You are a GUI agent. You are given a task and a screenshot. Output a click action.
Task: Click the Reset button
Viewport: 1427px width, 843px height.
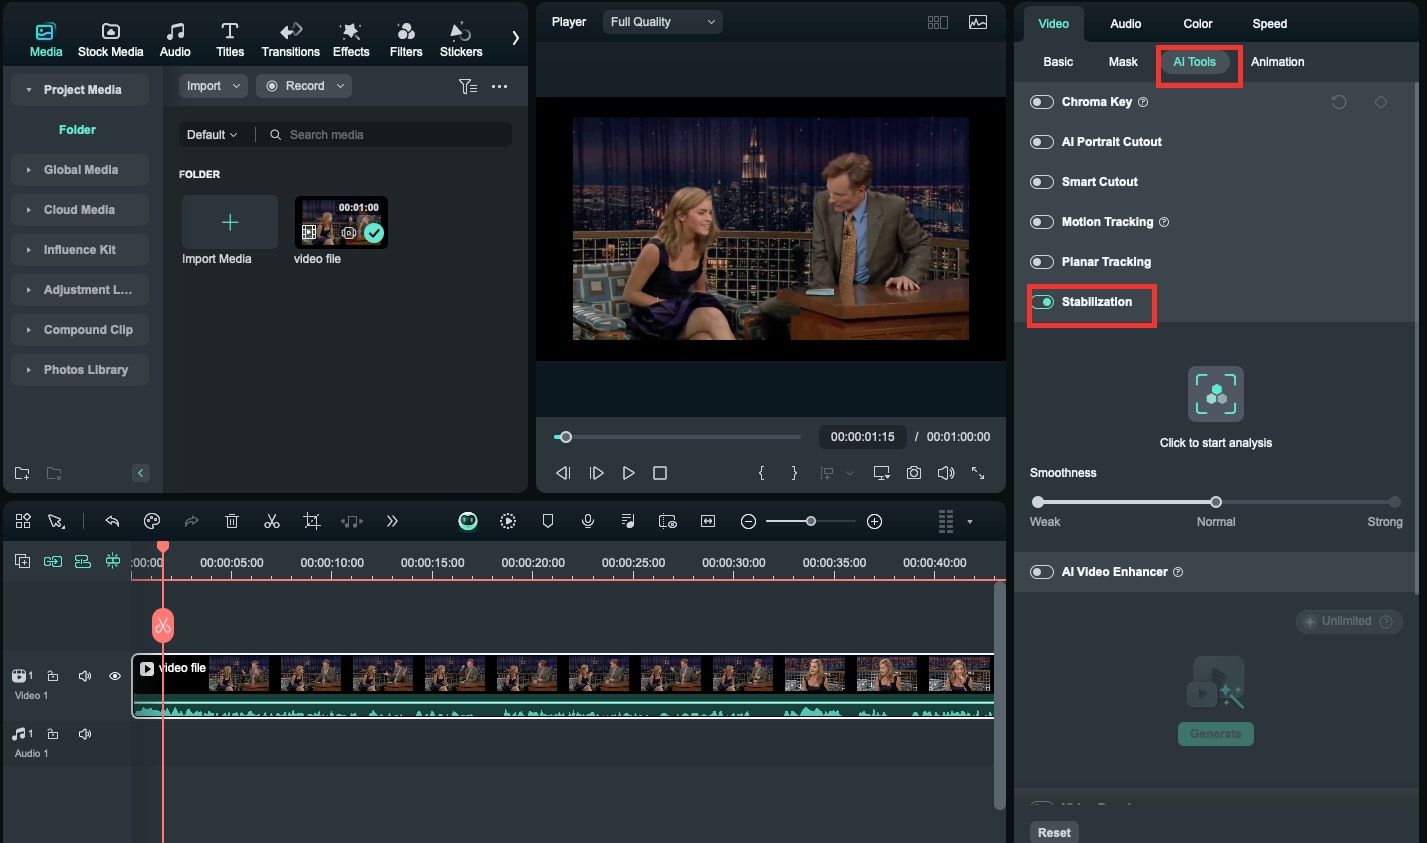pyautogui.click(x=1054, y=832)
